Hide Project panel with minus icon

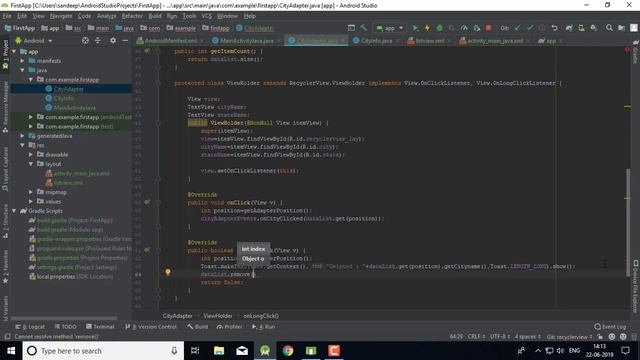pos(125,40)
